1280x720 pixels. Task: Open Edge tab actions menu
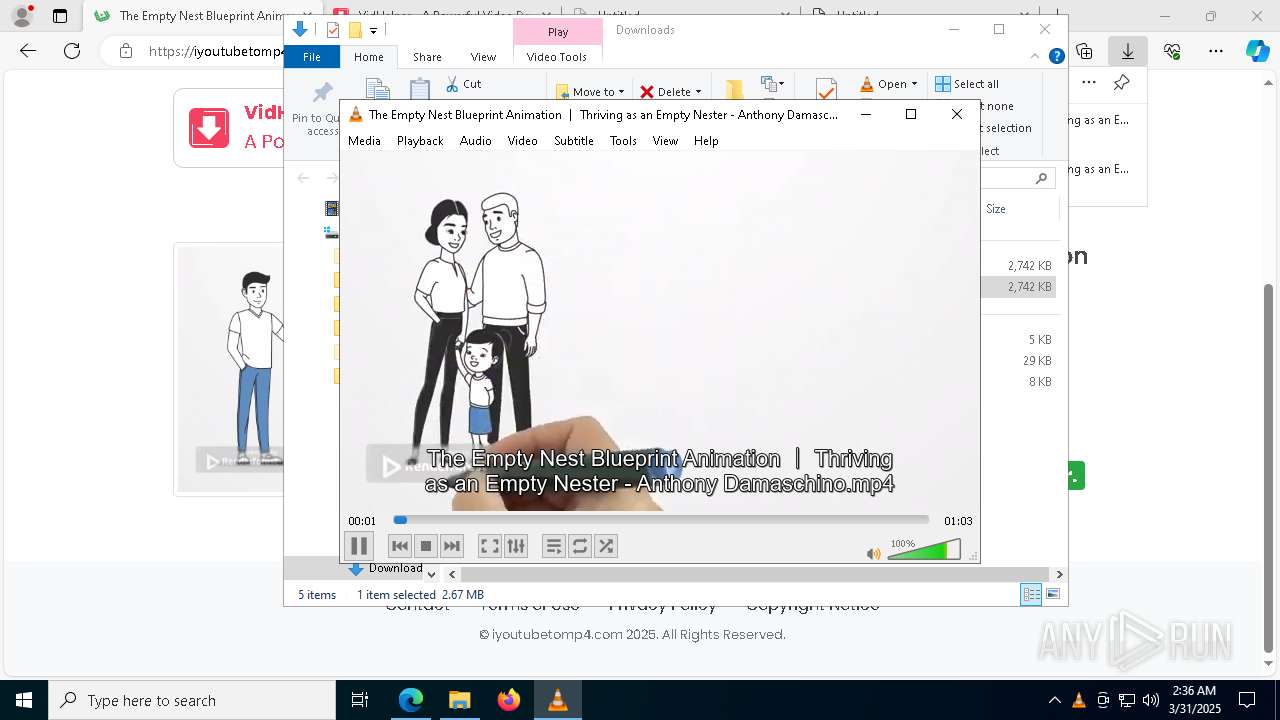60,16
